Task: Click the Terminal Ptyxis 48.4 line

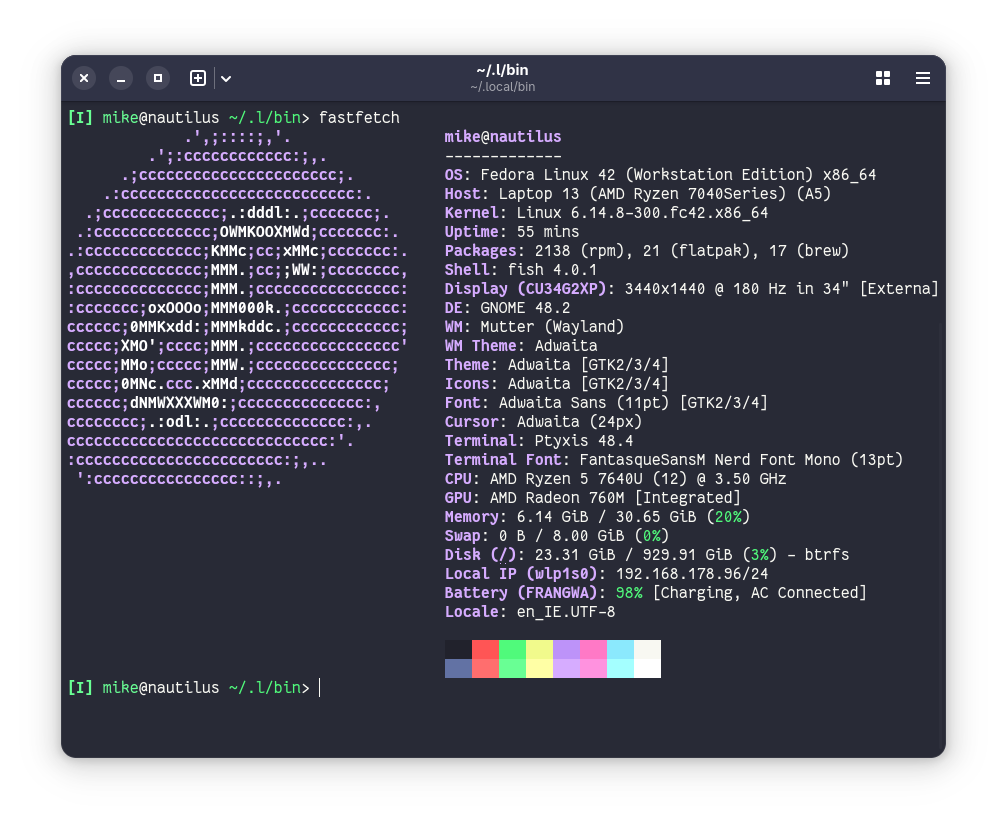Action: (x=539, y=441)
